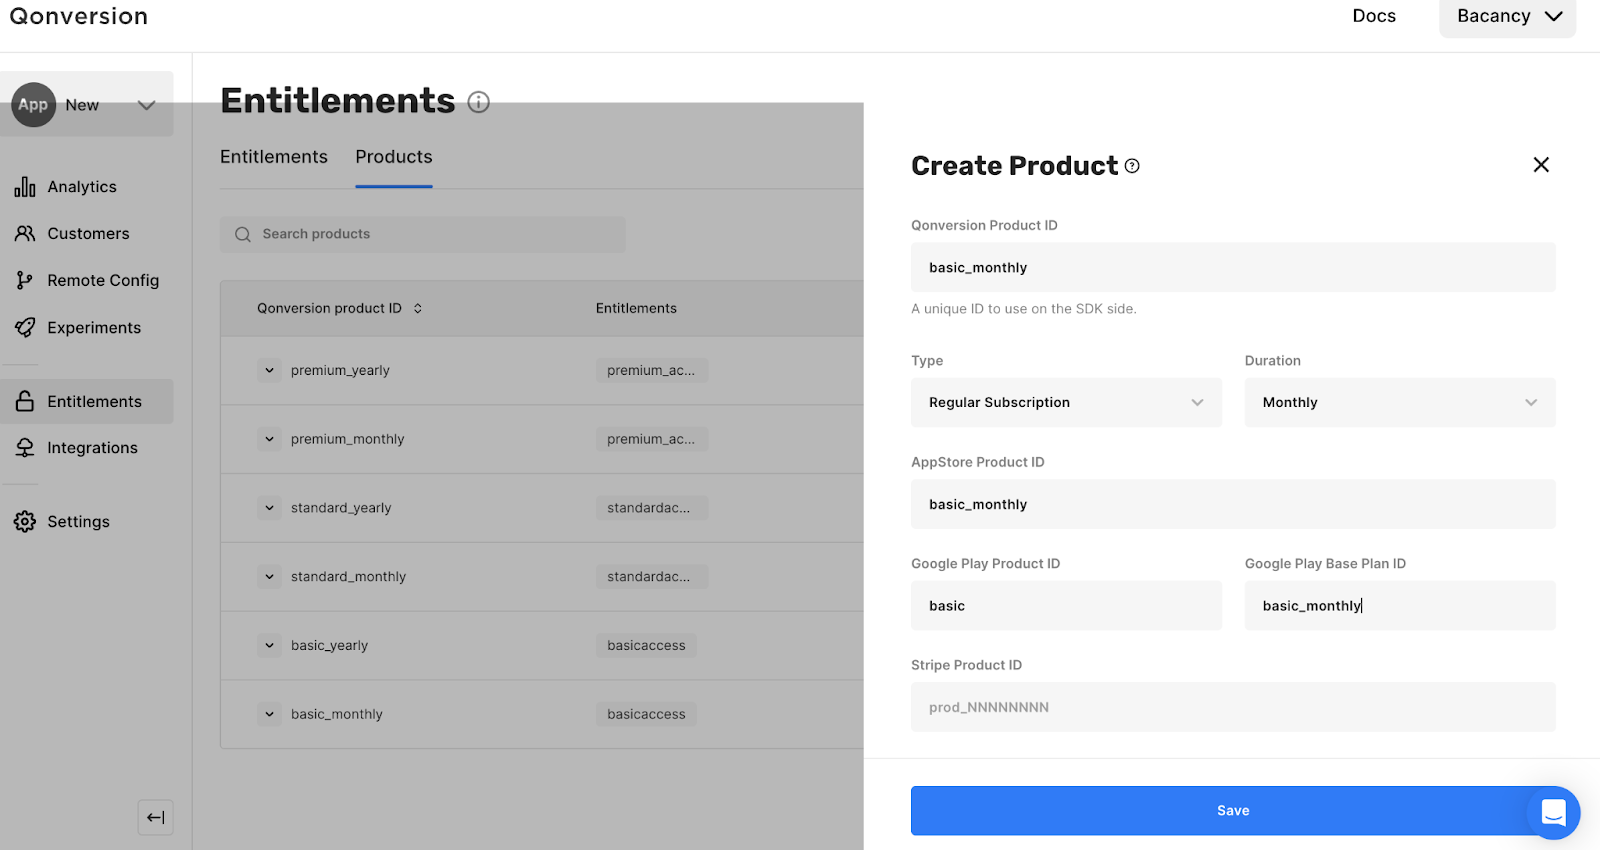This screenshot has height=850, width=1600.
Task: Click the Integrations icon in sidebar
Action: pos(25,448)
